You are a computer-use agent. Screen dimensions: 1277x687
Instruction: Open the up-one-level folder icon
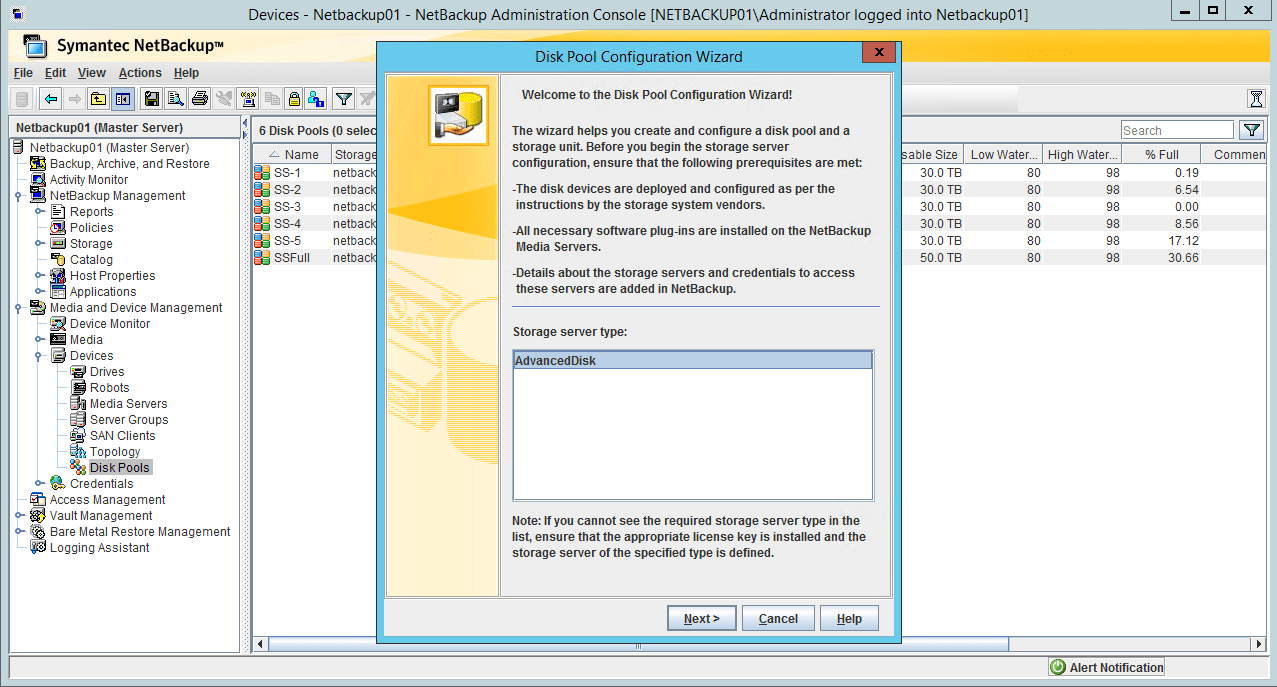96,98
